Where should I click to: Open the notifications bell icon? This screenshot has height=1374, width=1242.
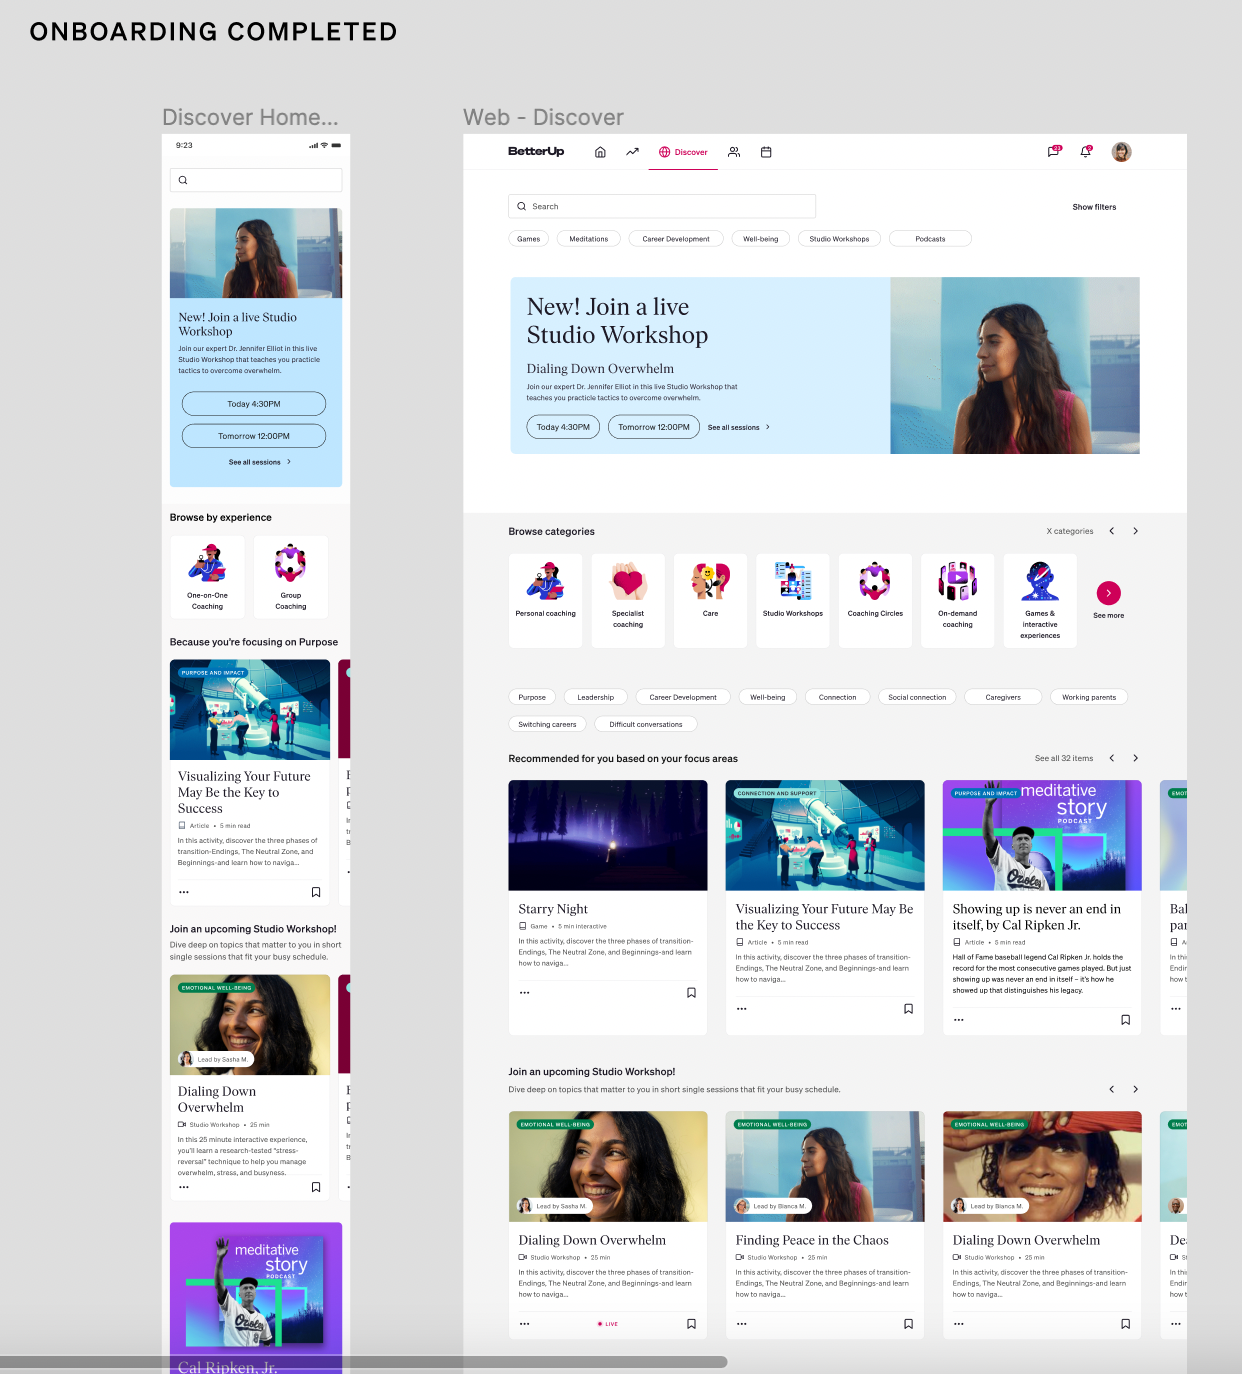(x=1085, y=151)
